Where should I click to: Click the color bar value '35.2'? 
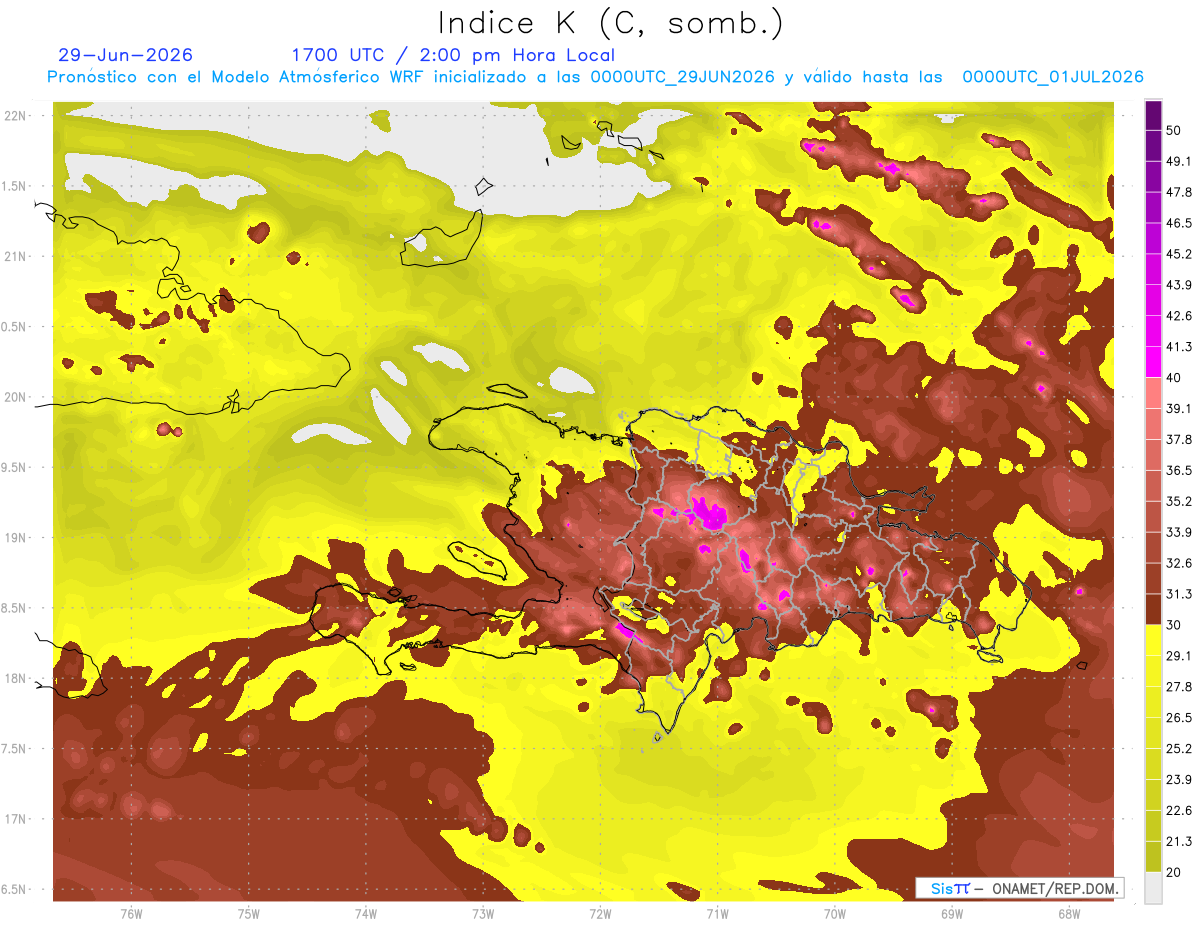click(x=1178, y=501)
